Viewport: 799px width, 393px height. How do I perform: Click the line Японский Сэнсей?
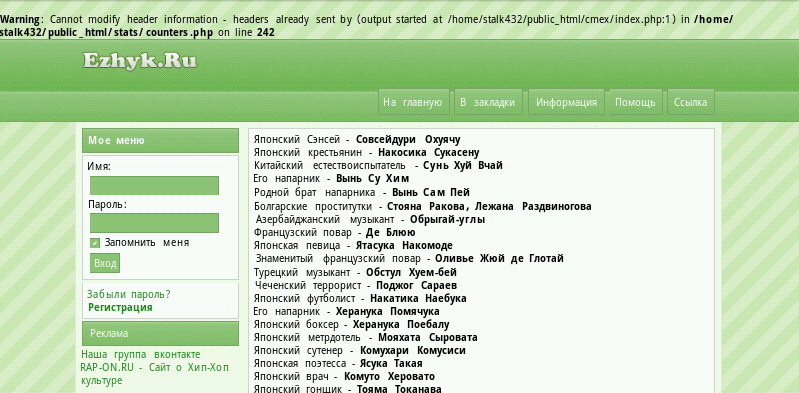click(x=357, y=139)
